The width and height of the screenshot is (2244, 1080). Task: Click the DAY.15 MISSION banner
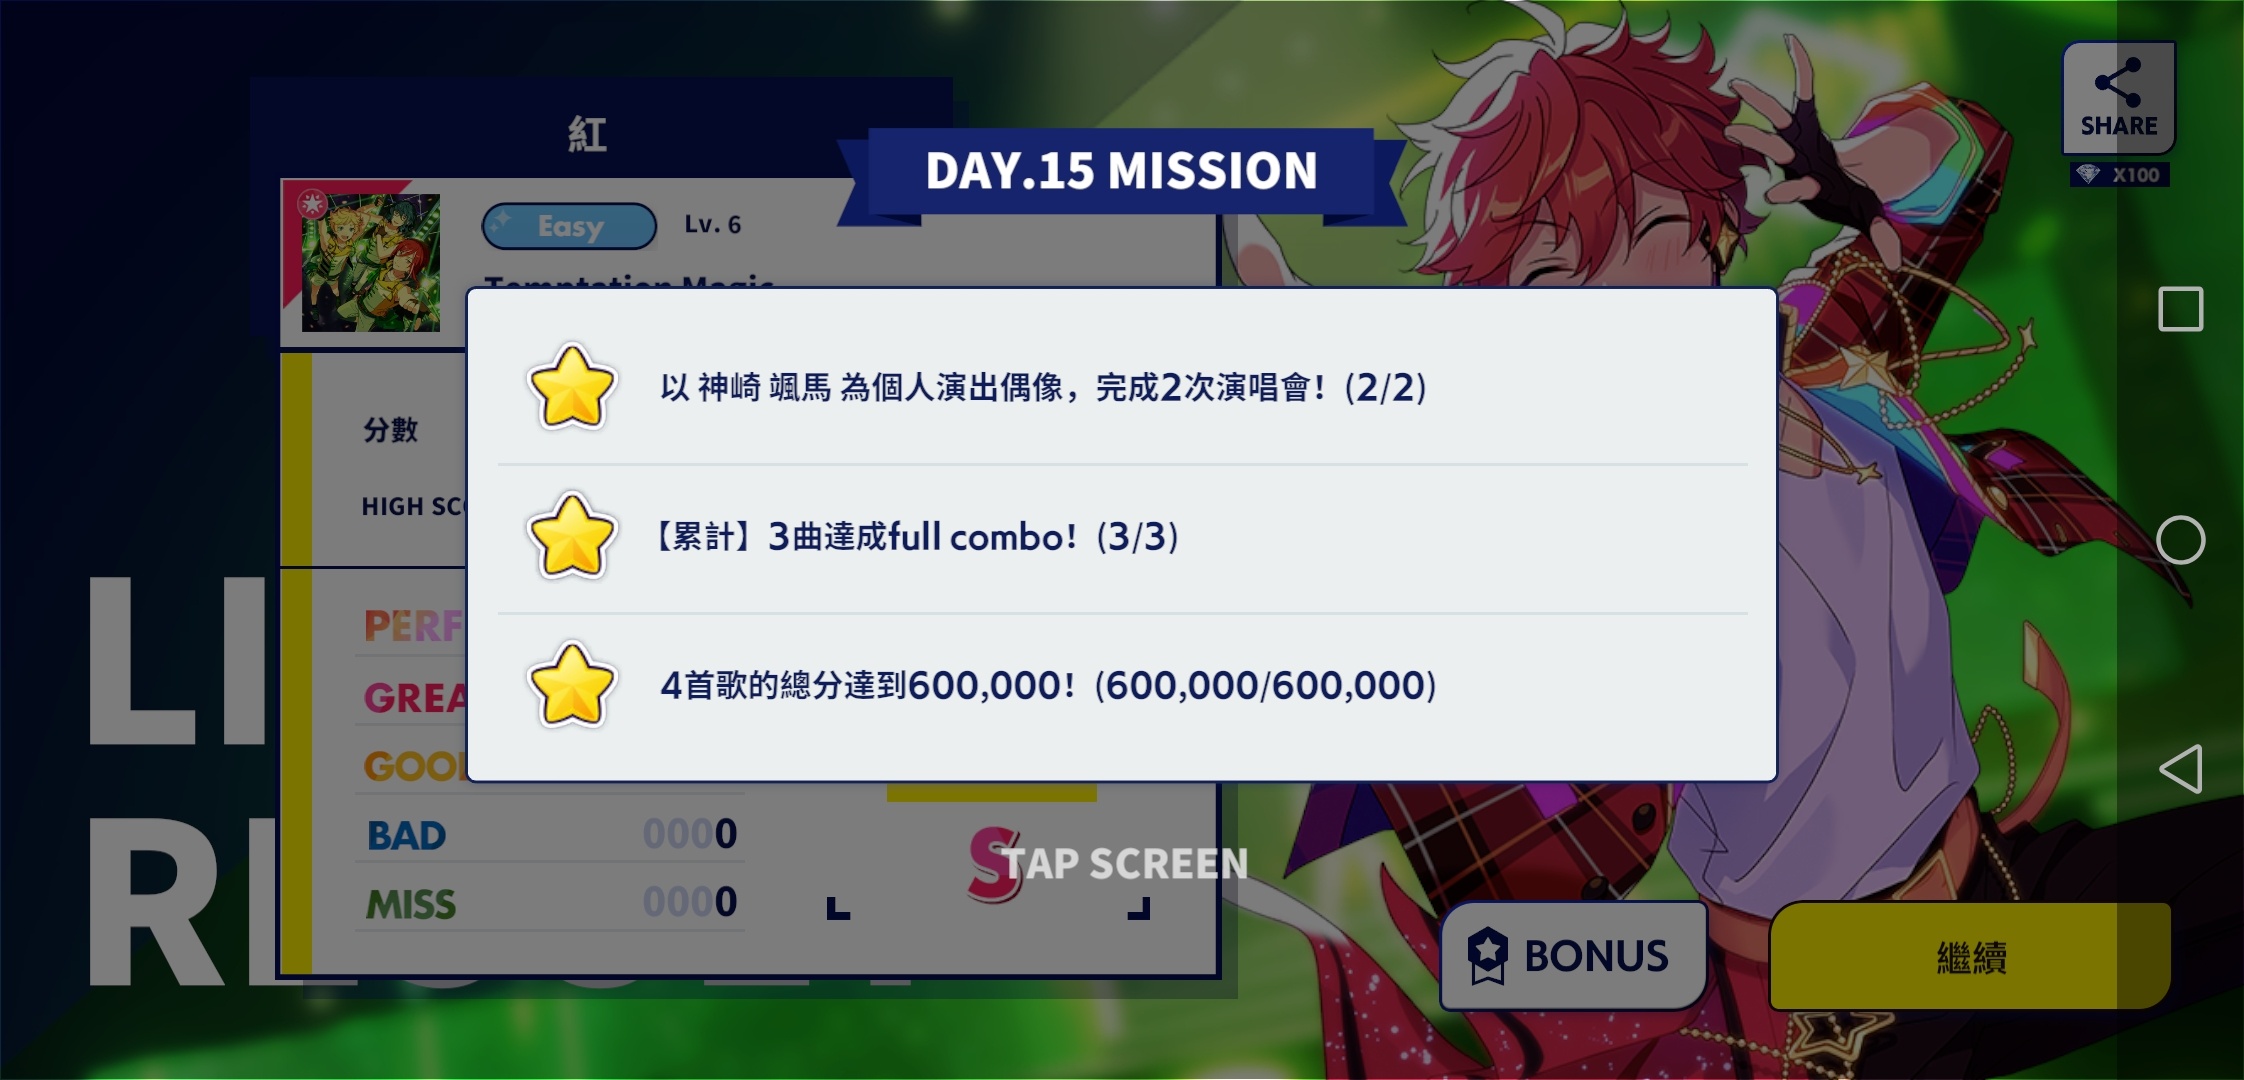click(x=1121, y=171)
